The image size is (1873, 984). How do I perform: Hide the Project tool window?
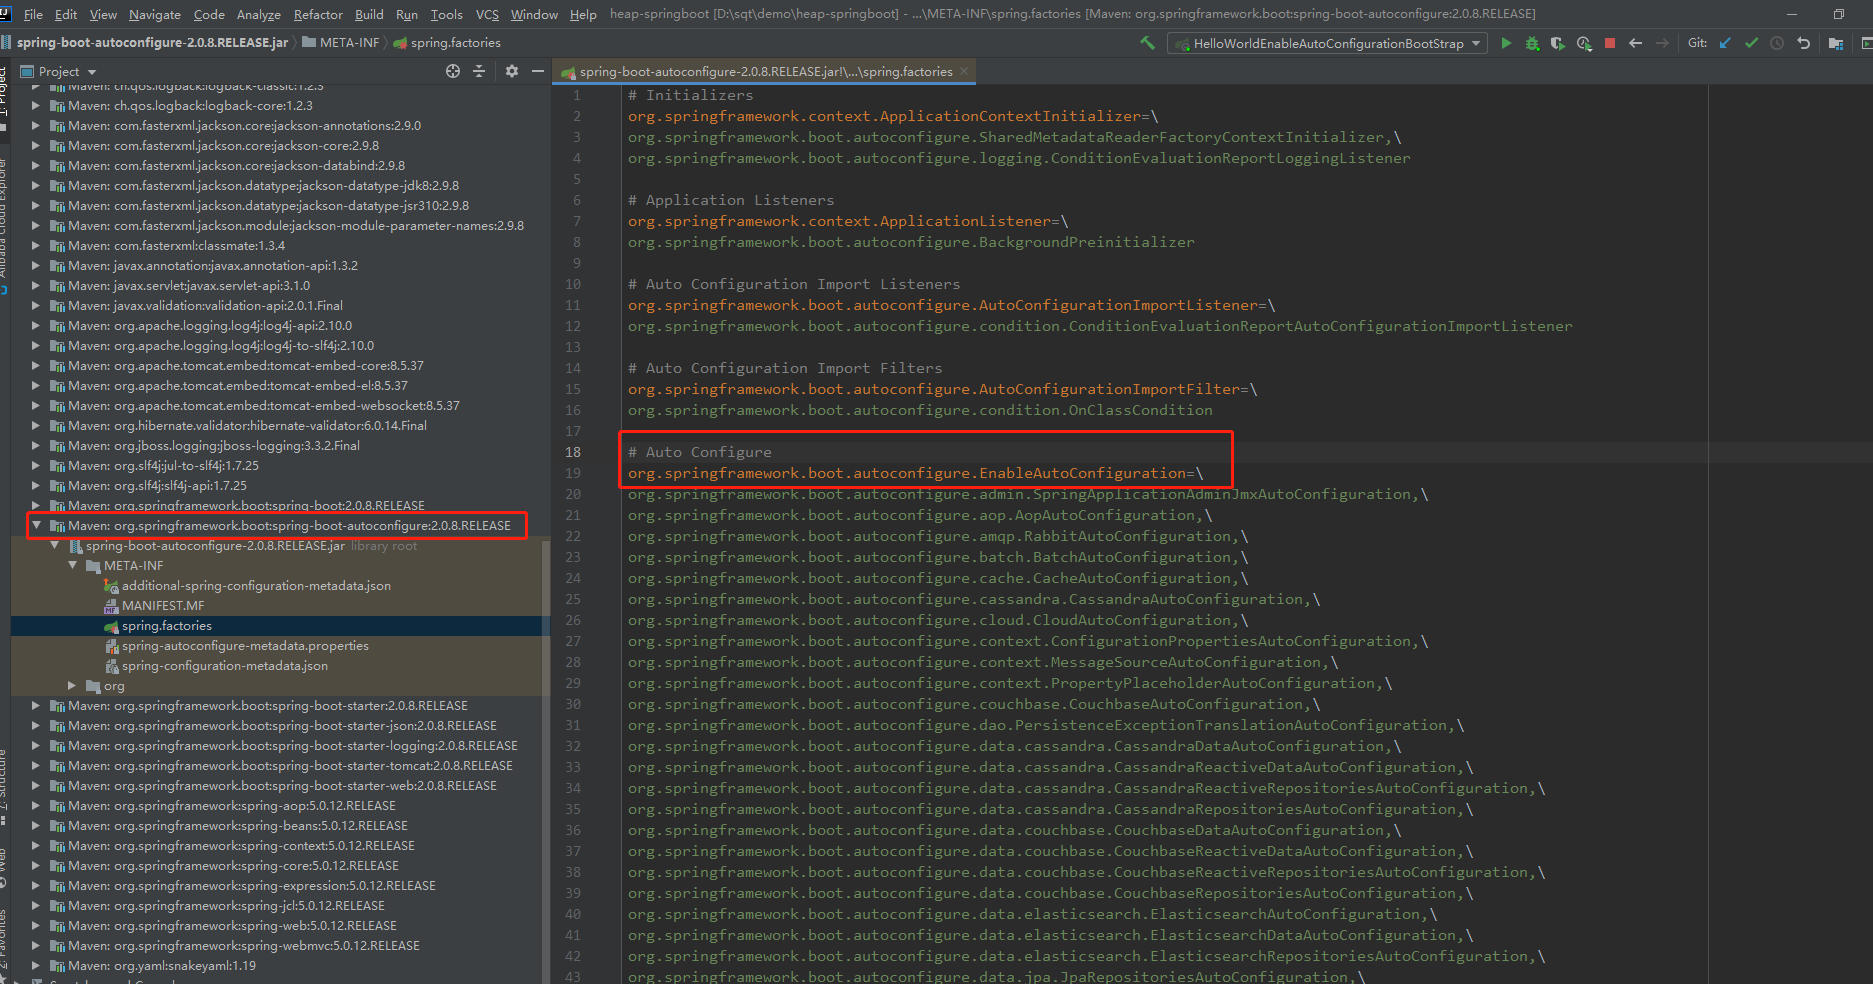(x=537, y=71)
